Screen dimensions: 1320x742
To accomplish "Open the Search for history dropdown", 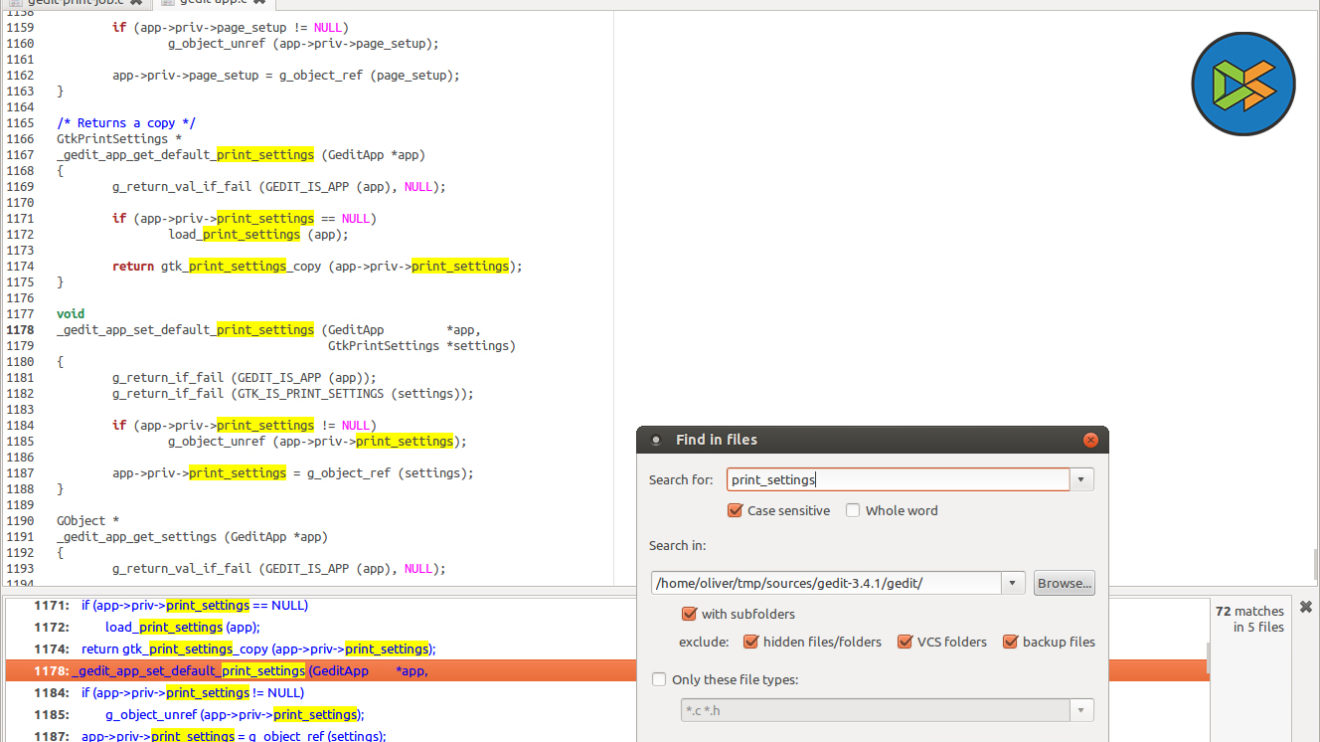I will click(1081, 480).
